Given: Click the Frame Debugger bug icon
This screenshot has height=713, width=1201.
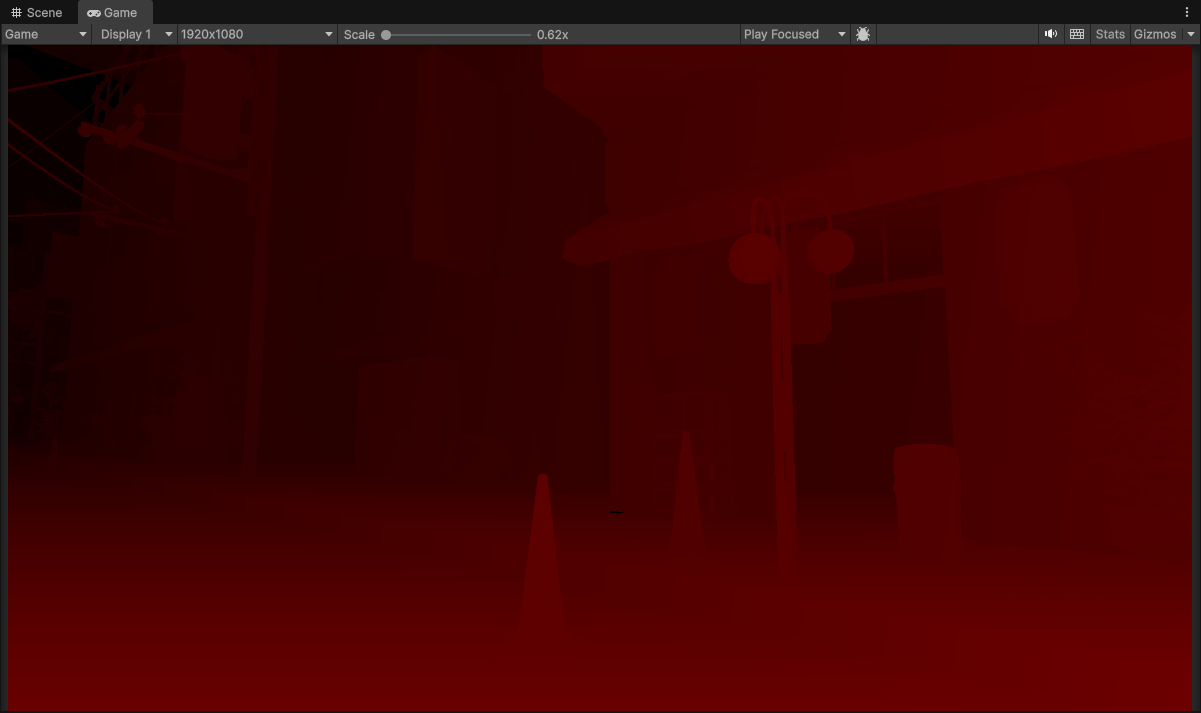Looking at the screenshot, I should point(863,34).
